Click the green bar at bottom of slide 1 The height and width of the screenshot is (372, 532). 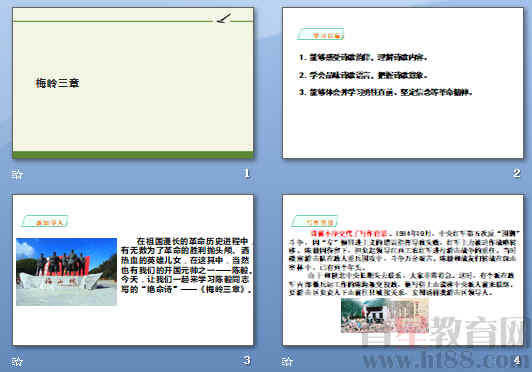click(x=133, y=155)
